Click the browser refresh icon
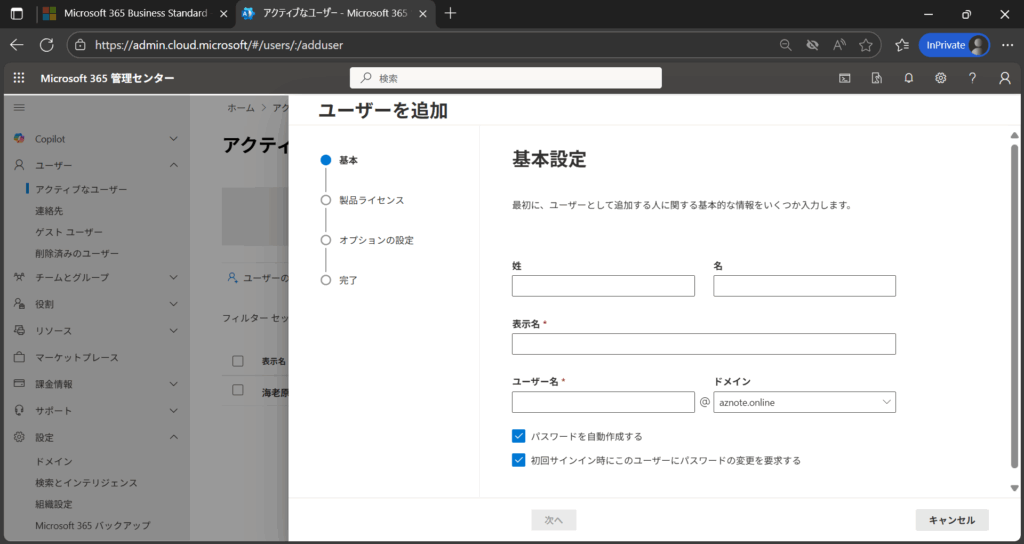 coord(46,45)
